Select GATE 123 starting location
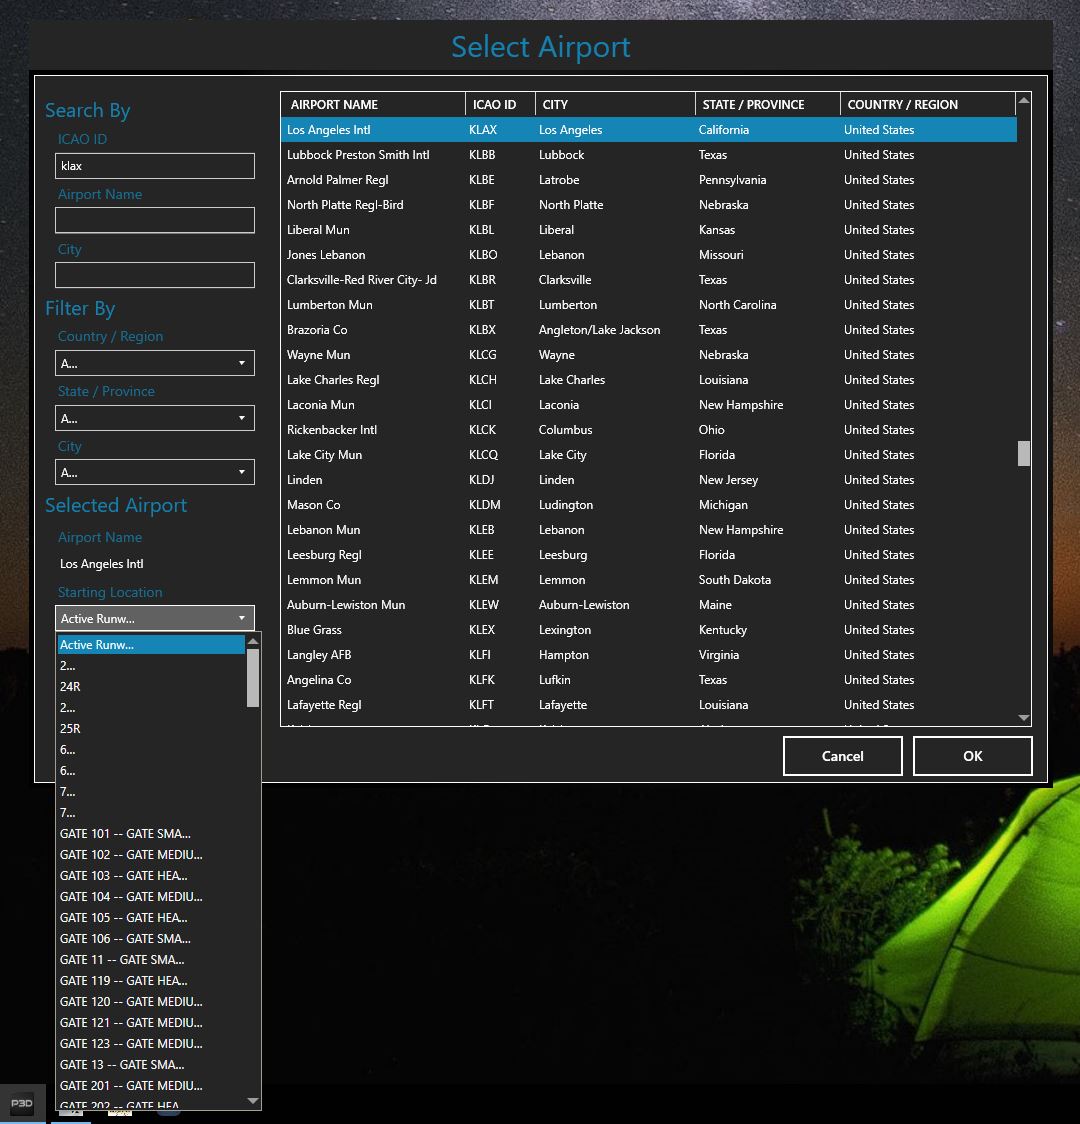Screen dimensions: 1080x1124 pos(150,1044)
